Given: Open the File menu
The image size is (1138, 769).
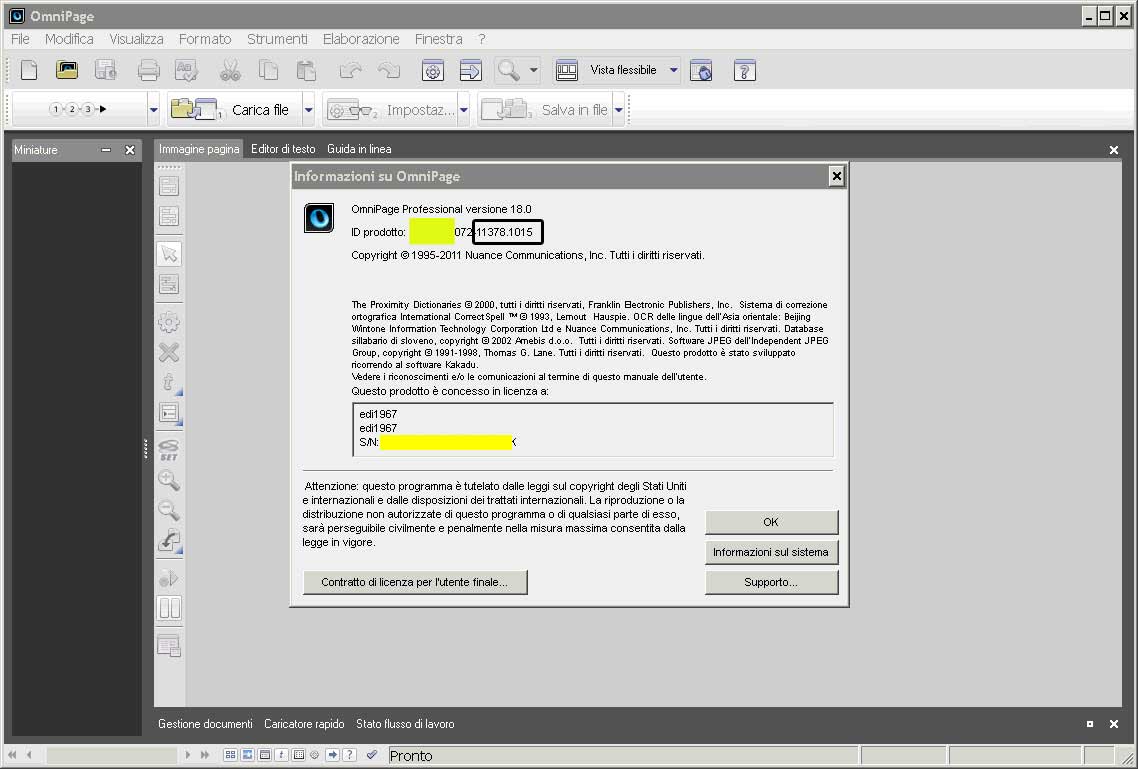Looking at the screenshot, I should 20,39.
